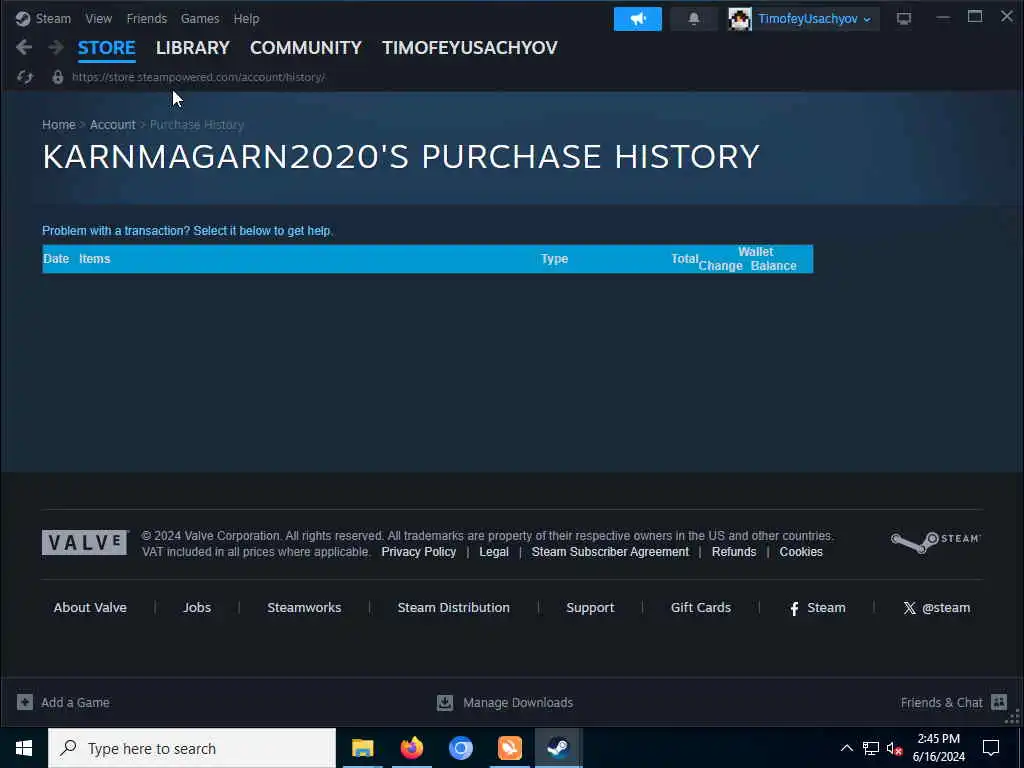Click the Purchase History breadcrumb
This screenshot has height=768, width=1024.
coord(197,125)
